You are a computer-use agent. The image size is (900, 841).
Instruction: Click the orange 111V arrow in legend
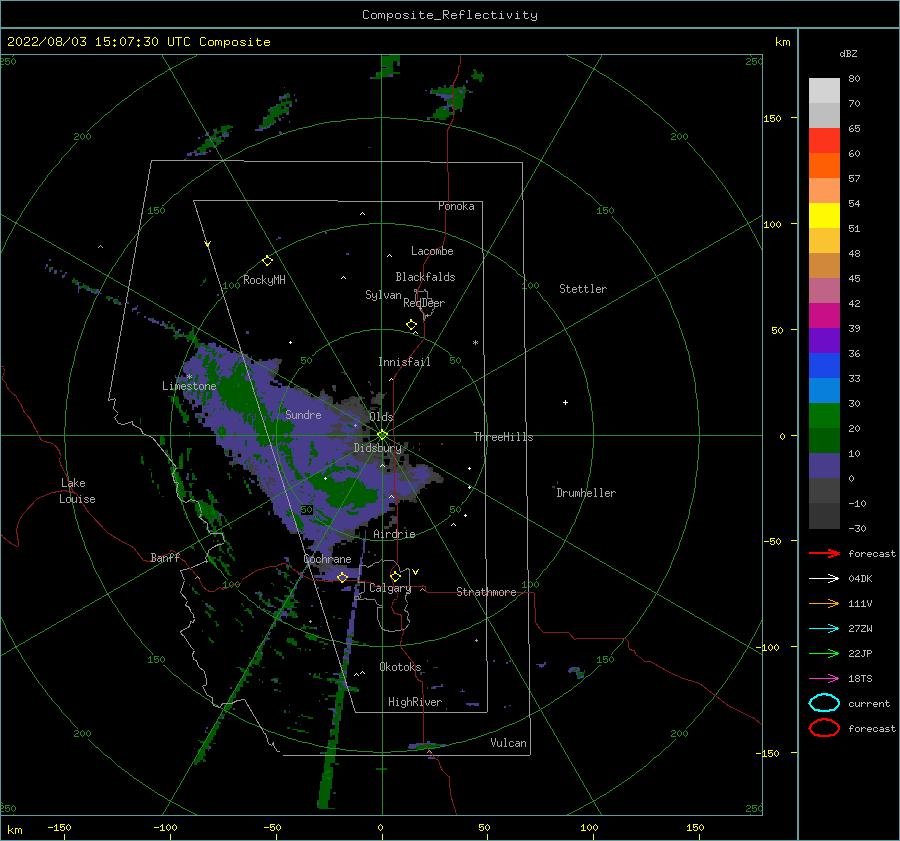point(824,603)
